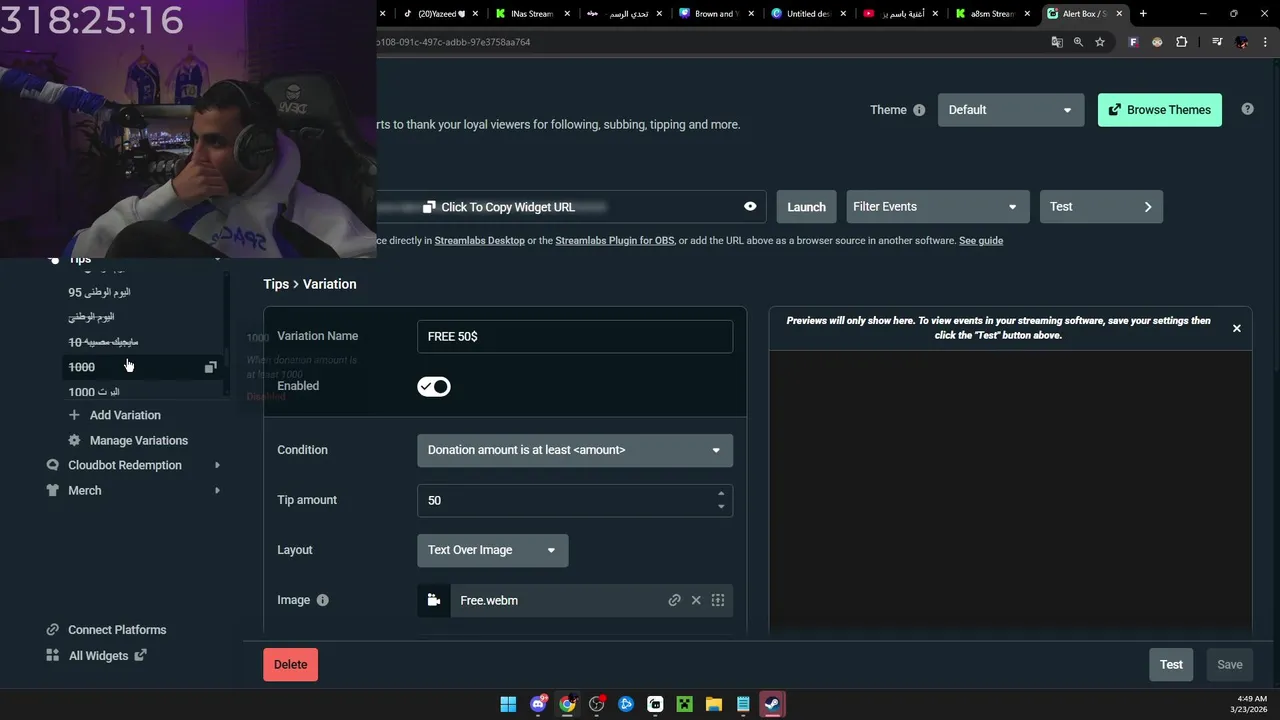Click link icon in Free.webm field

[x=674, y=600]
